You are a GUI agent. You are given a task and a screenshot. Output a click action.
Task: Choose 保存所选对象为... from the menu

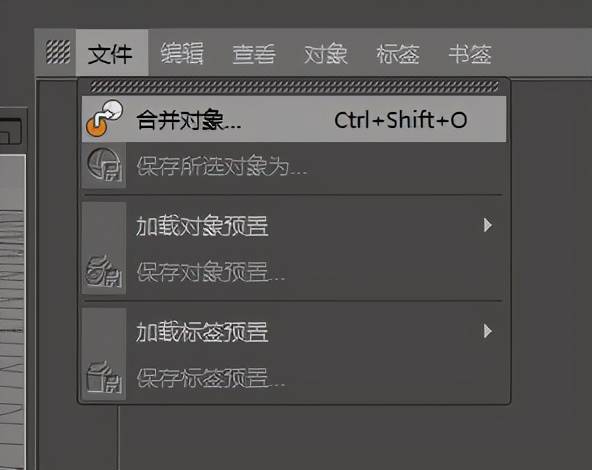tap(294, 165)
